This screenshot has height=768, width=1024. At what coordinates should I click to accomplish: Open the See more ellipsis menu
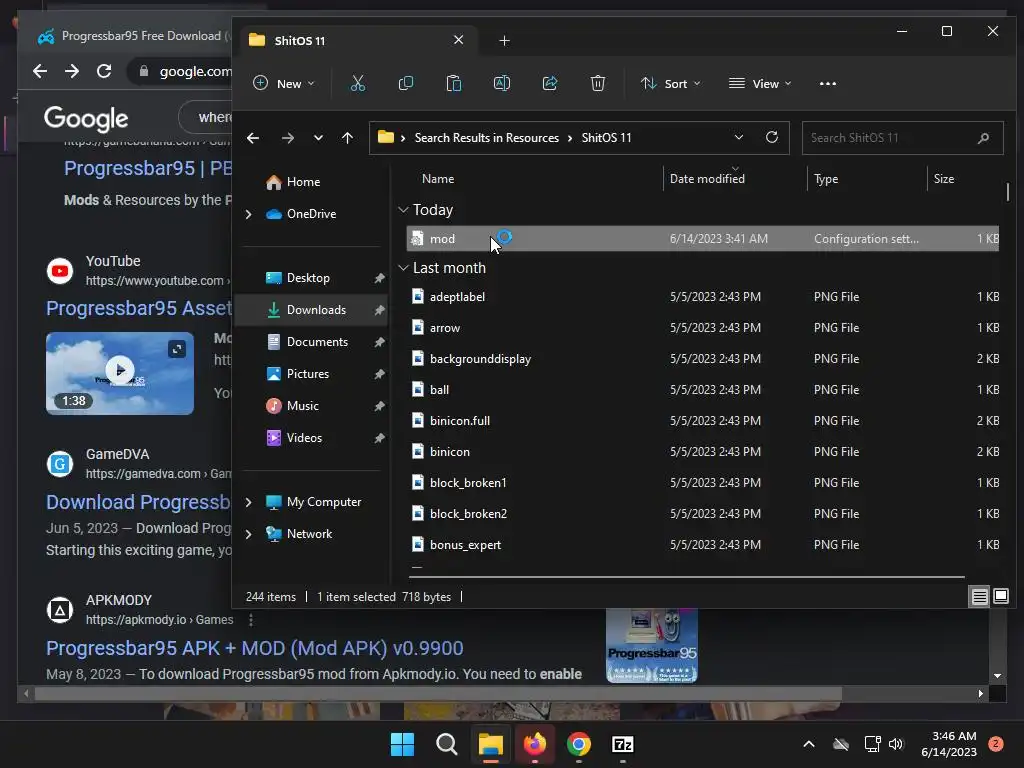[x=827, y=84]
